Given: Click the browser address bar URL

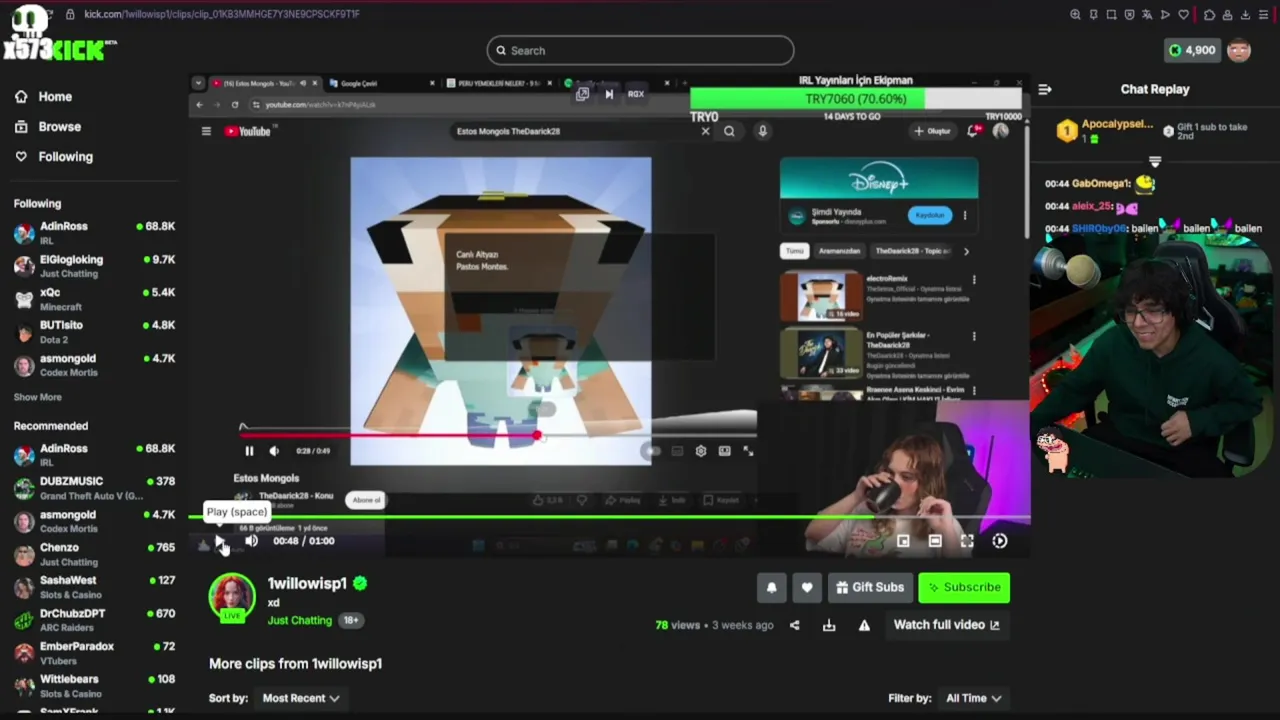Looking at the screenshot, I should [x=222, y=14].
